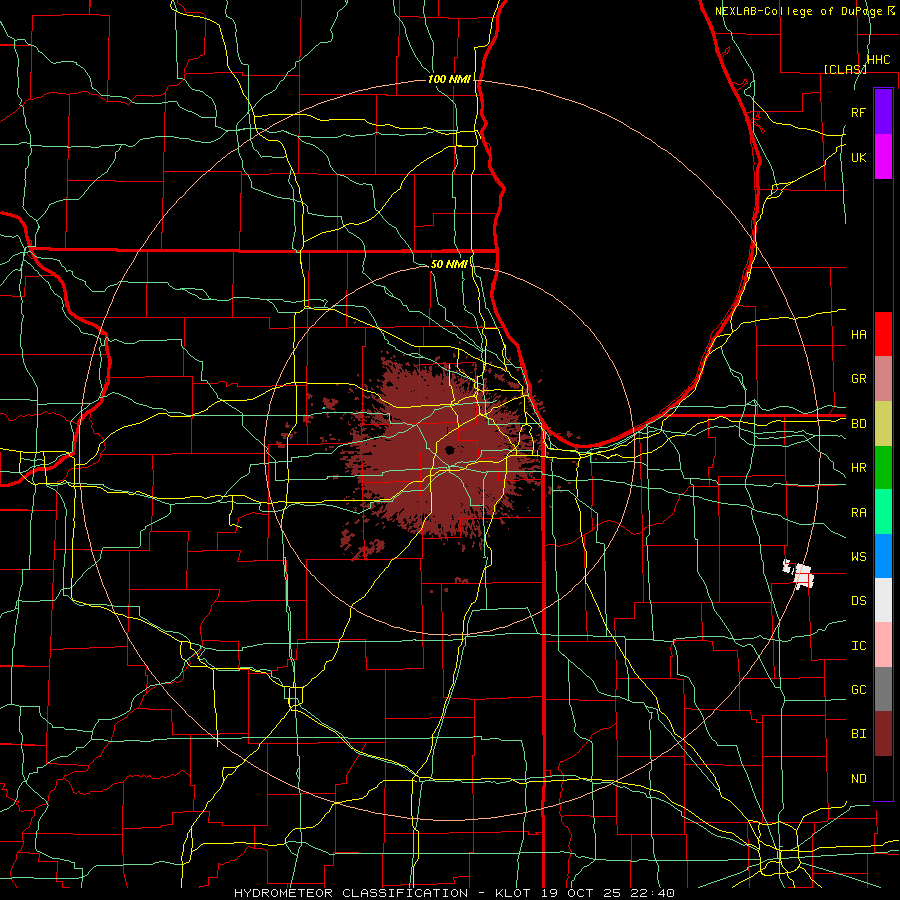Click the HHC product code label
900x900 pixels.
coord(878,60)
